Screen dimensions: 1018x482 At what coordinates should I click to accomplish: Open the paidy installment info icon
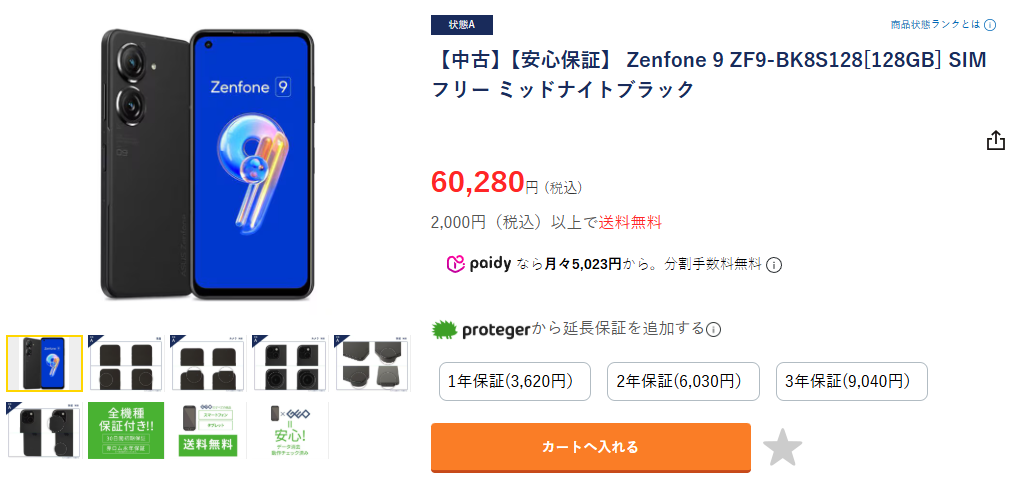pyautogui.click(x=774, y=265)
